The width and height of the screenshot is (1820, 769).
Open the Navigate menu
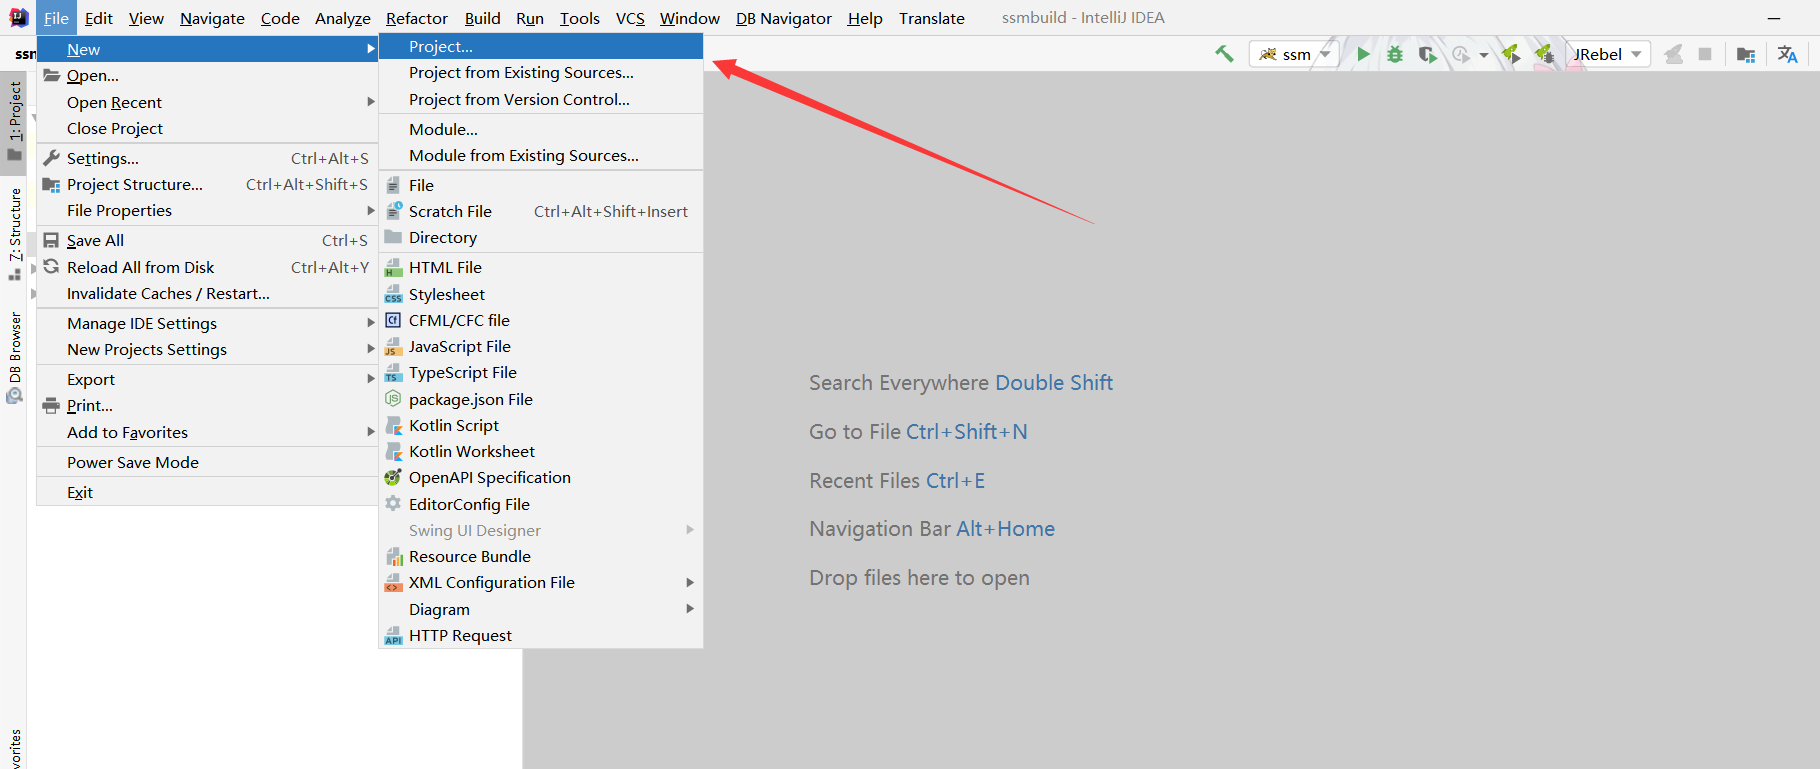click(x=212, y=18)
